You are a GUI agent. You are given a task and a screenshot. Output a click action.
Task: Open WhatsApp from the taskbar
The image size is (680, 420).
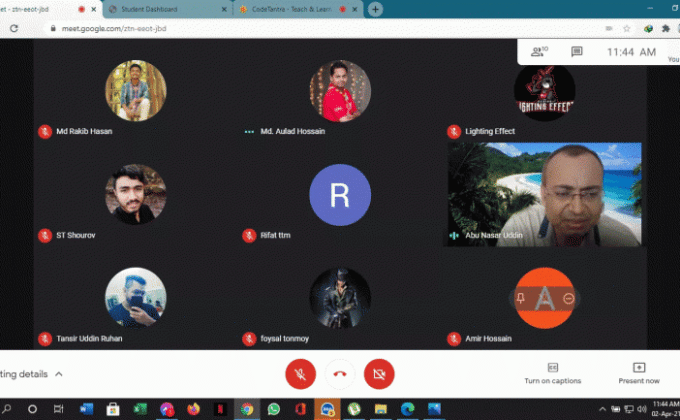[274, 409]
